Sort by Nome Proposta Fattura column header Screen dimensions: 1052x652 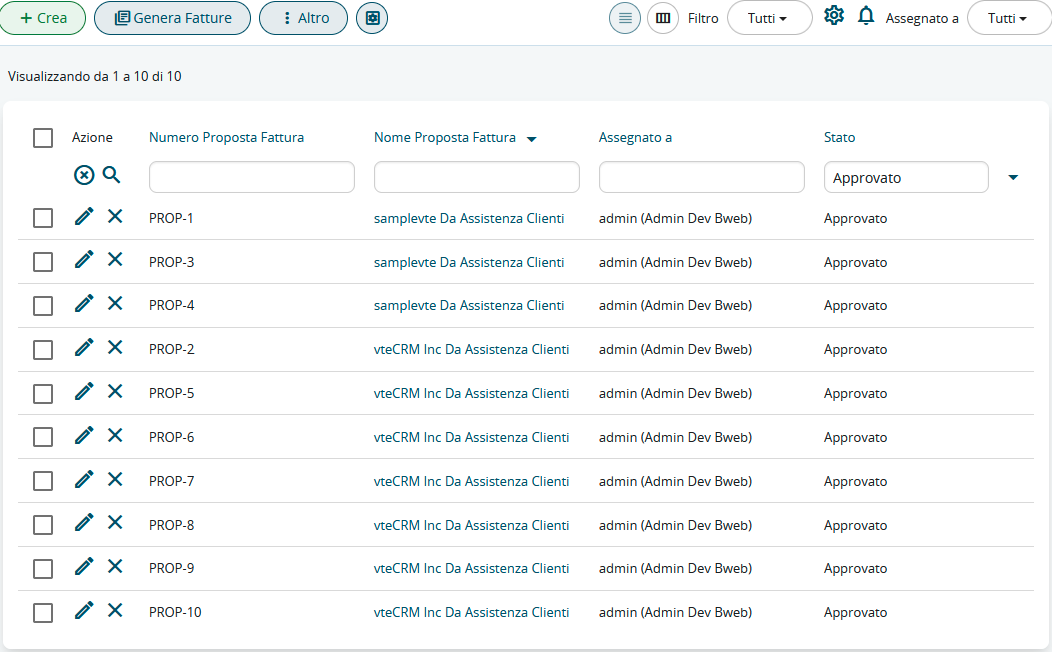tap(446, 138)
